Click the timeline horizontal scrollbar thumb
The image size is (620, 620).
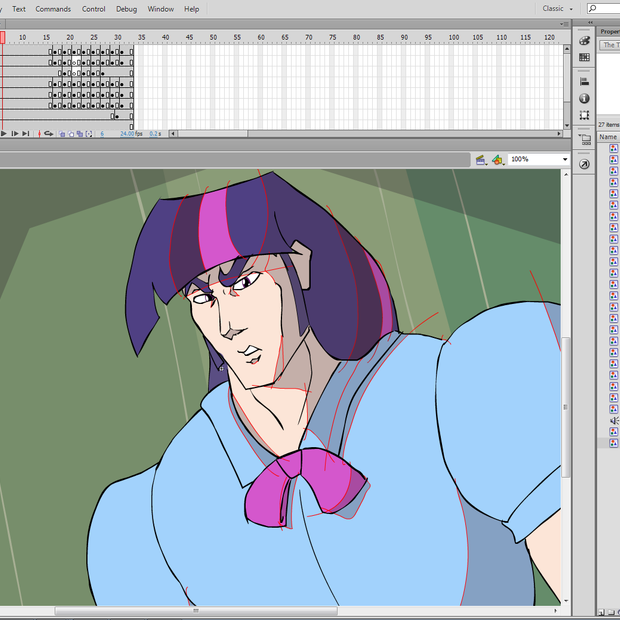[213, 134]
